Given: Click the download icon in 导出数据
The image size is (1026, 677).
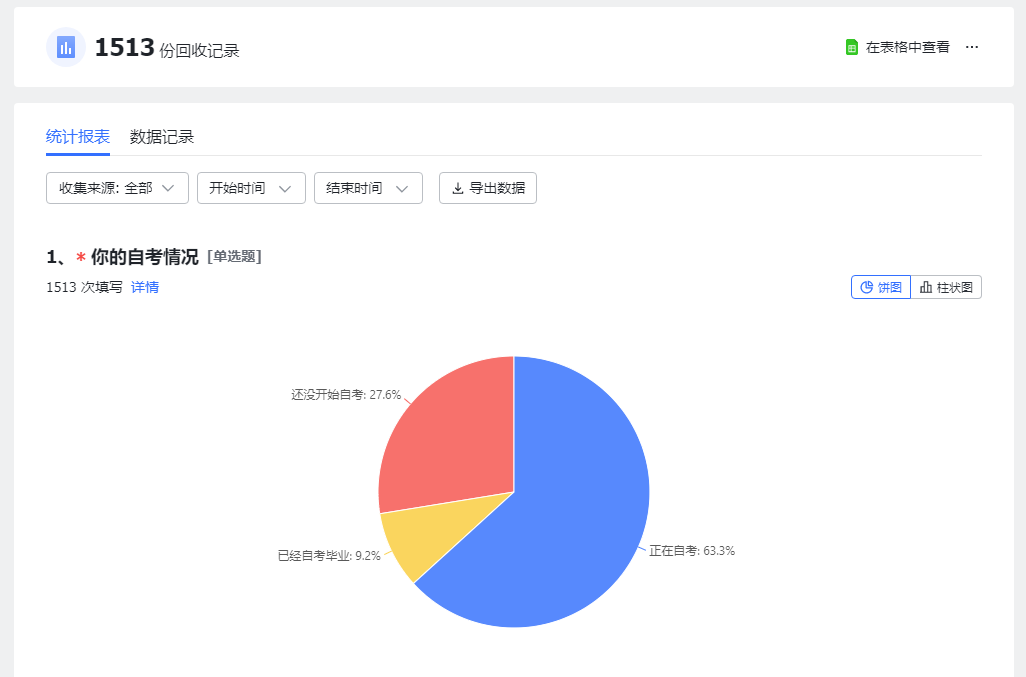Looking at the screenshot, I should (458, 188).
